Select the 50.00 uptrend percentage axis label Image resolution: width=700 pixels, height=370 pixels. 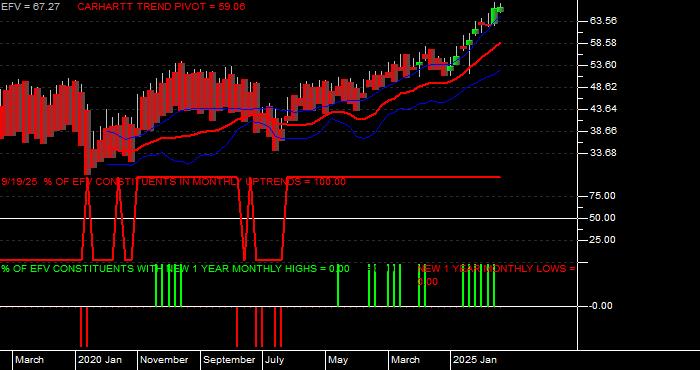pyautogui.click(x=603, y=218)
